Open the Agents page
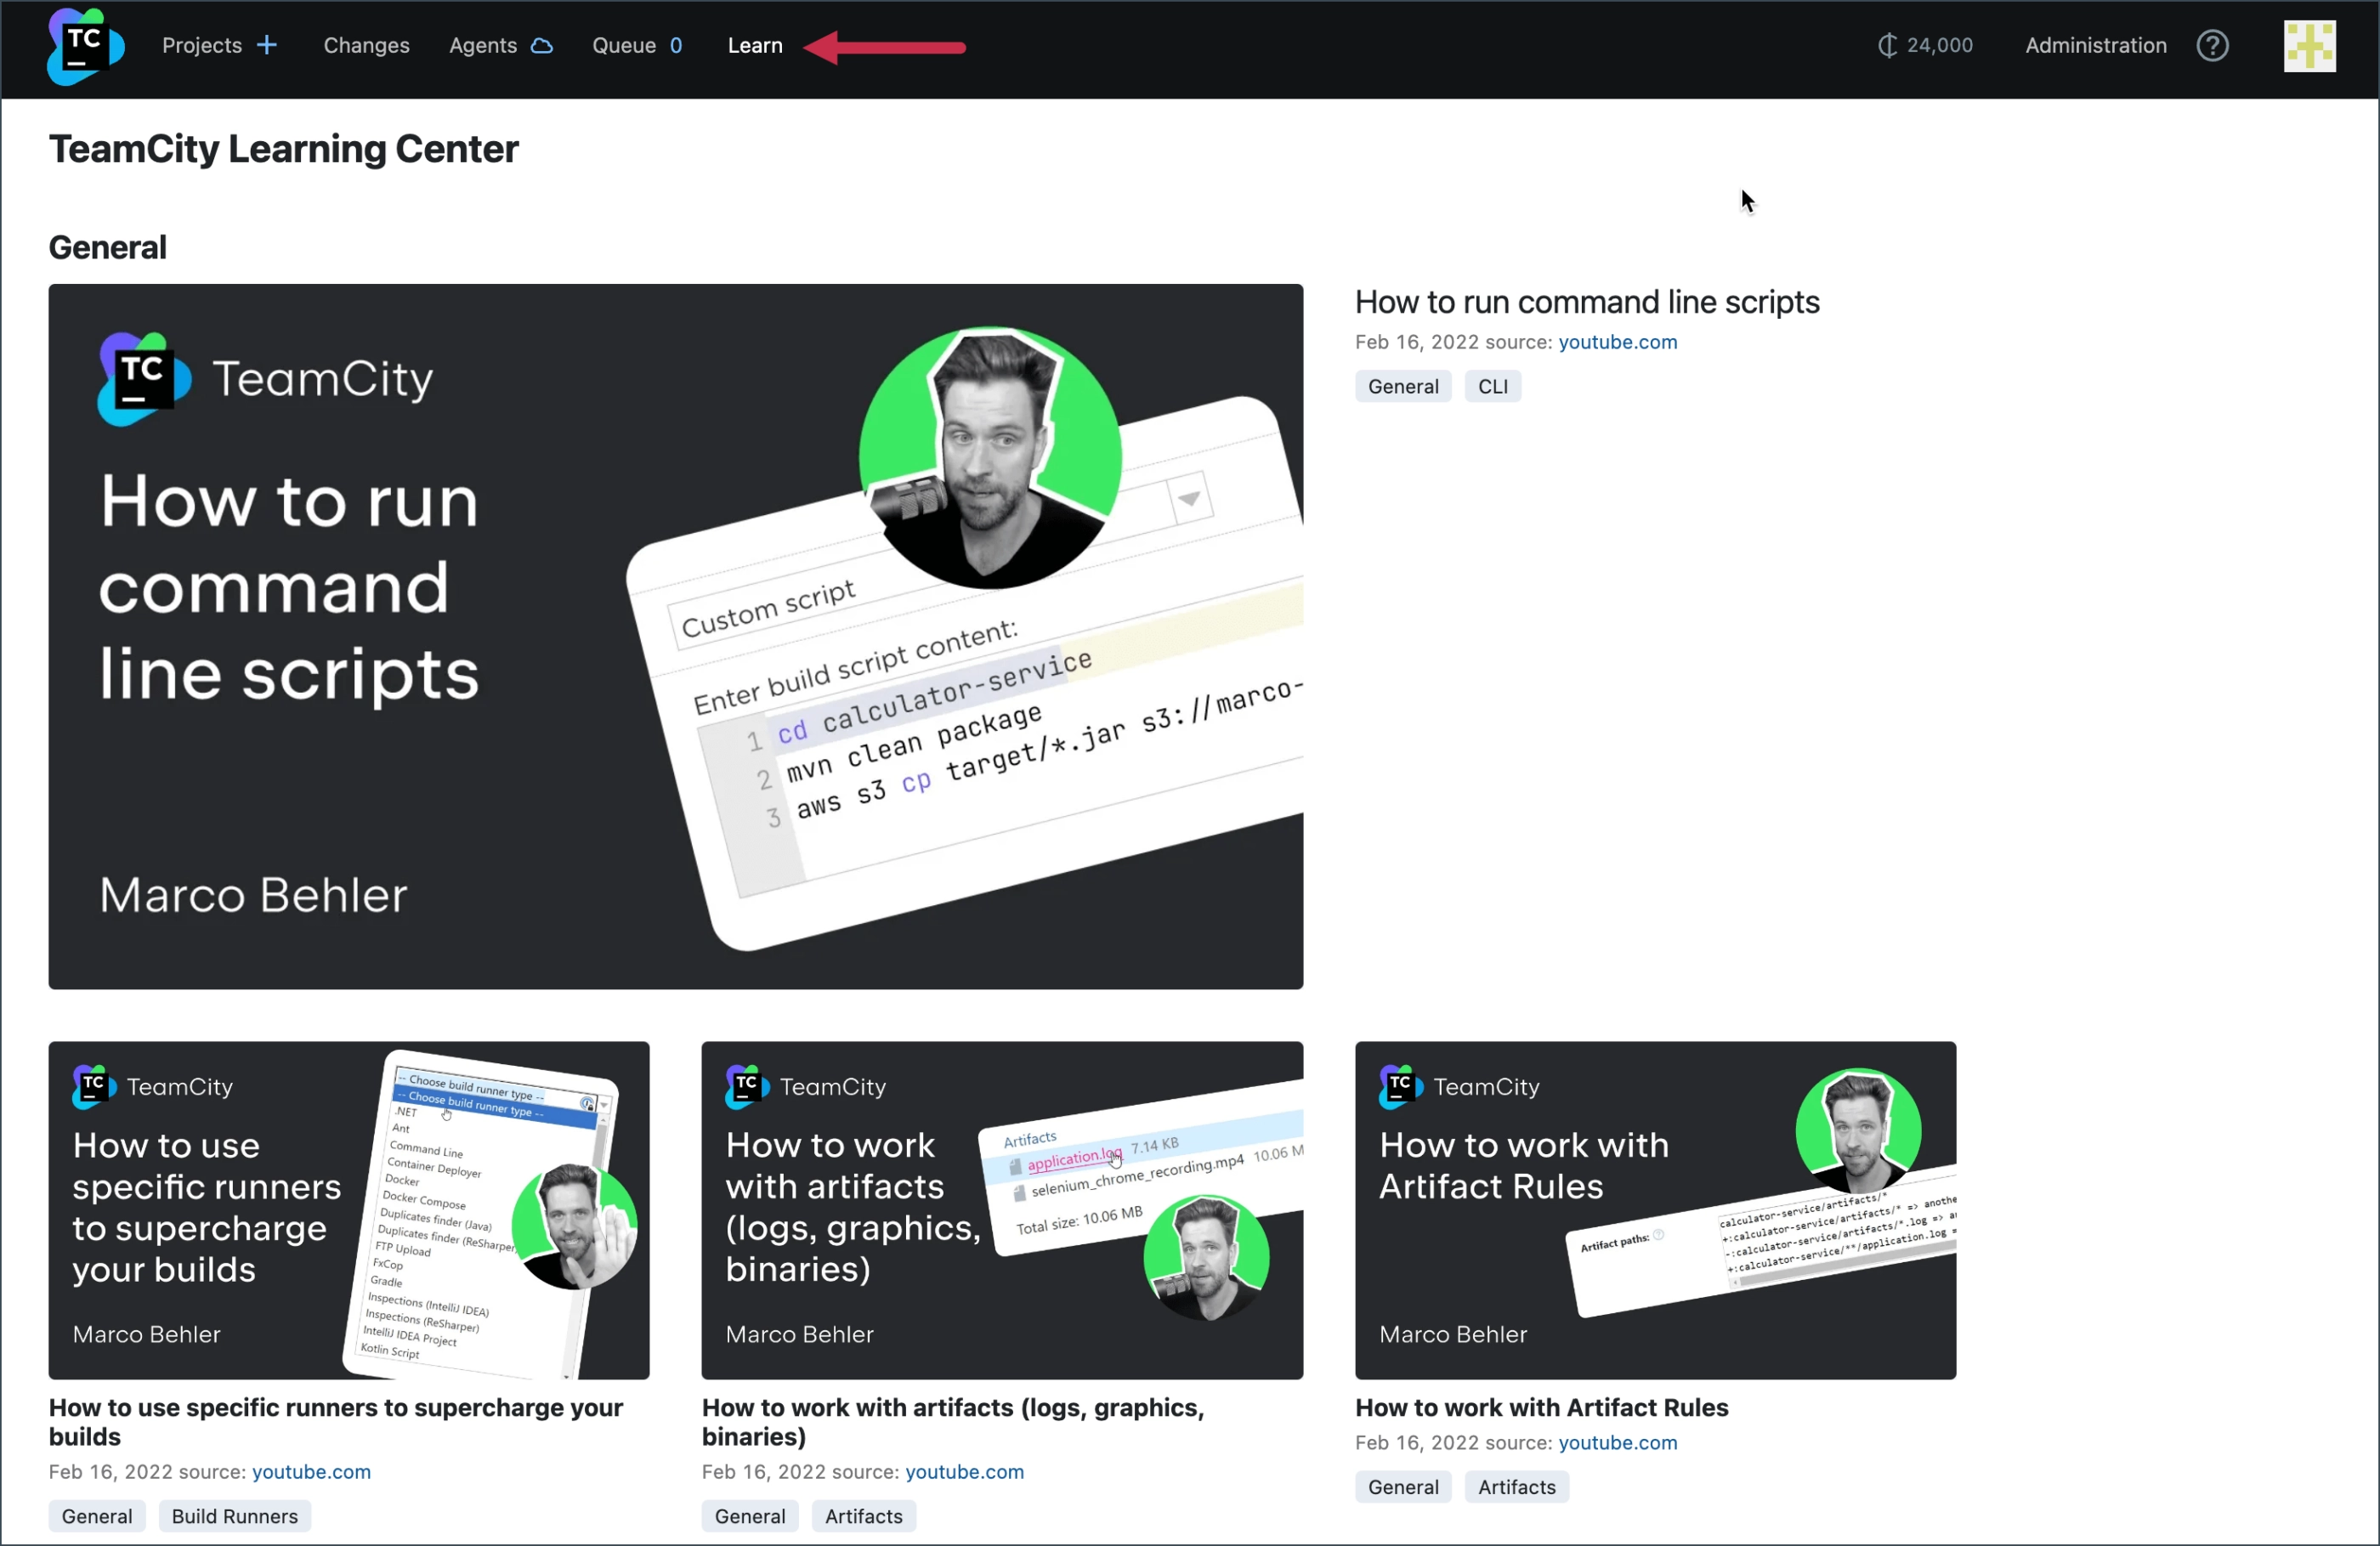Viewport: 2380px width, 1546px height. click(483, 45)
